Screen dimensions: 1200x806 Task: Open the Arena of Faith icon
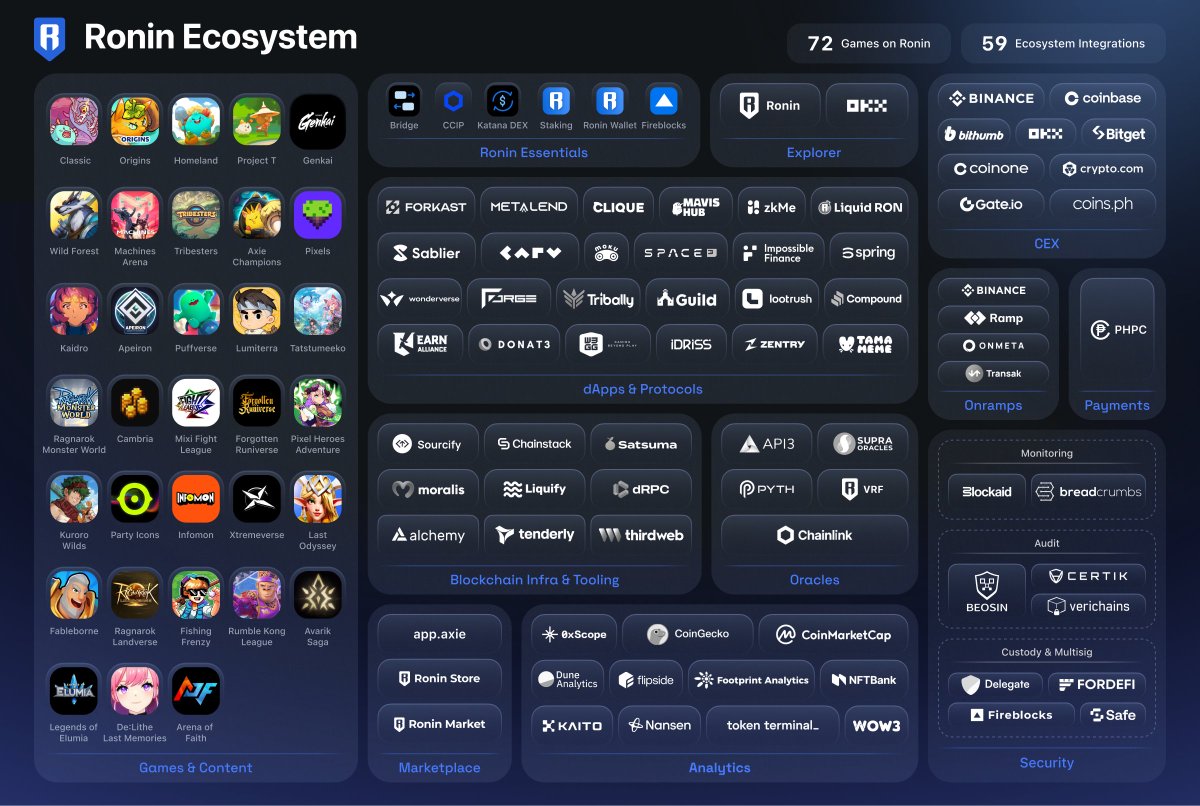[196, 690]
